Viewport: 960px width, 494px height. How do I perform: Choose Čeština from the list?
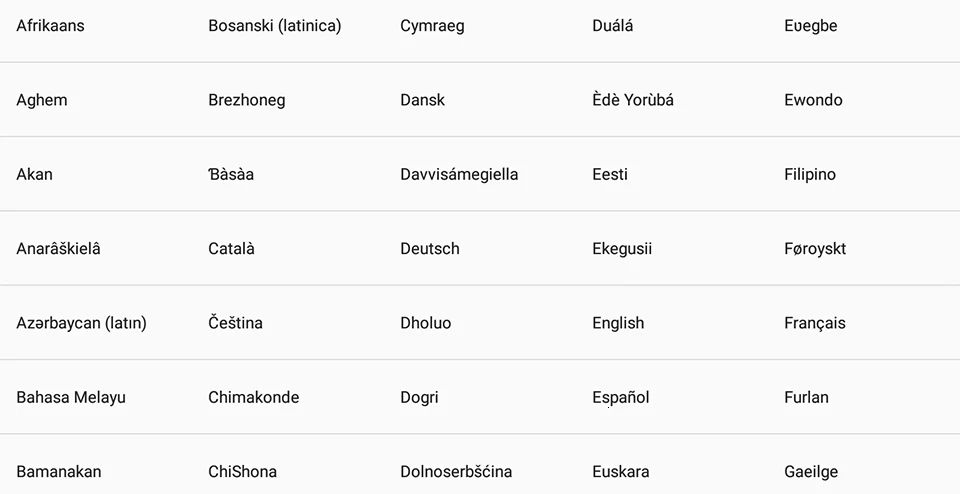coord(236,323)
